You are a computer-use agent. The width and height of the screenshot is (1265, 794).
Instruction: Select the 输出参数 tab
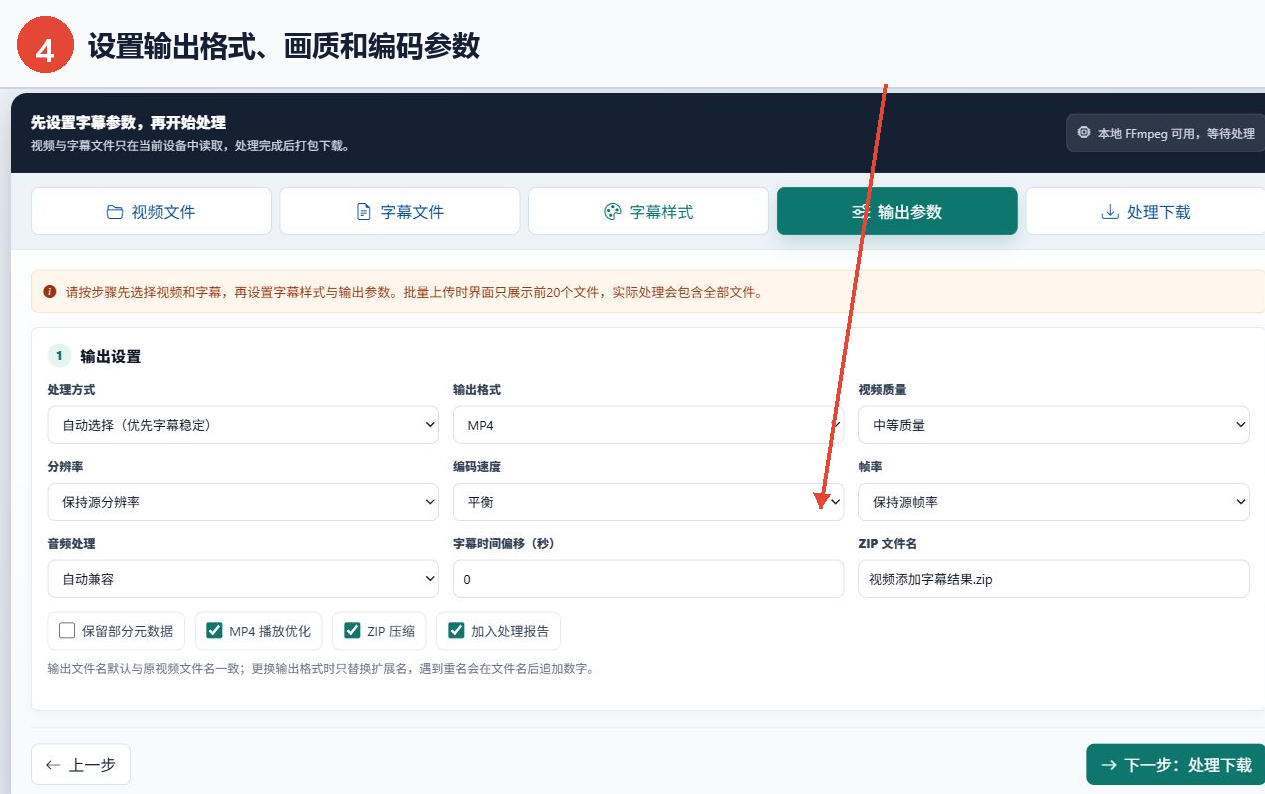[897, 211]
